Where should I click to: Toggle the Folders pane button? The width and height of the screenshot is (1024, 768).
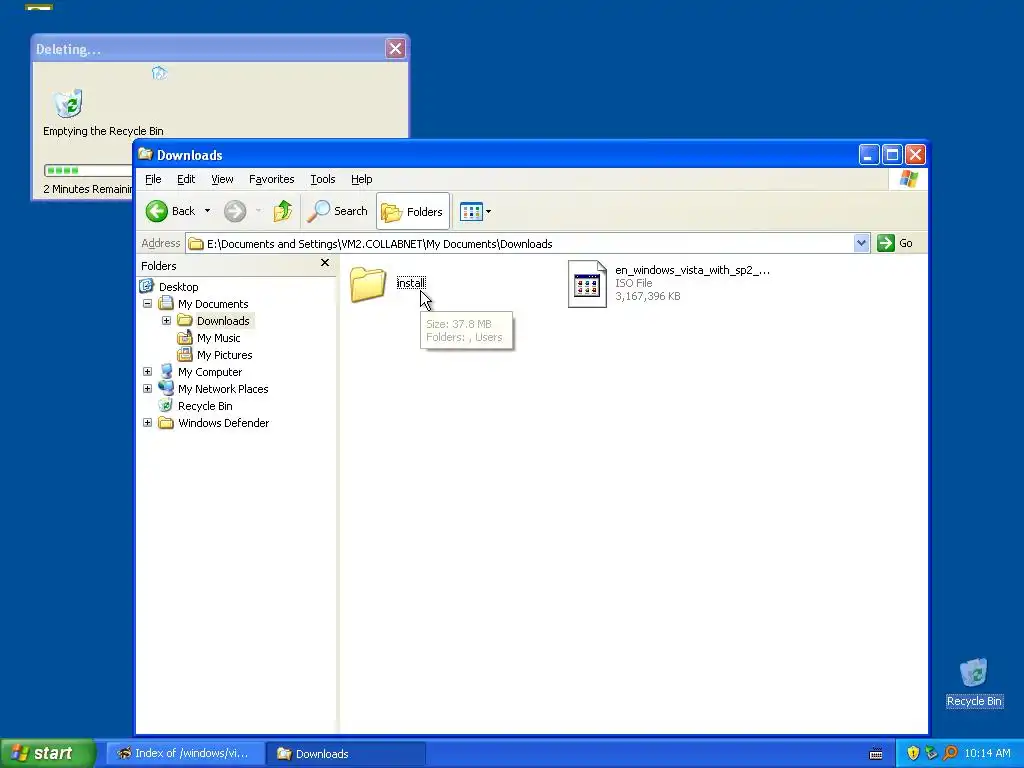click(413, 211)
